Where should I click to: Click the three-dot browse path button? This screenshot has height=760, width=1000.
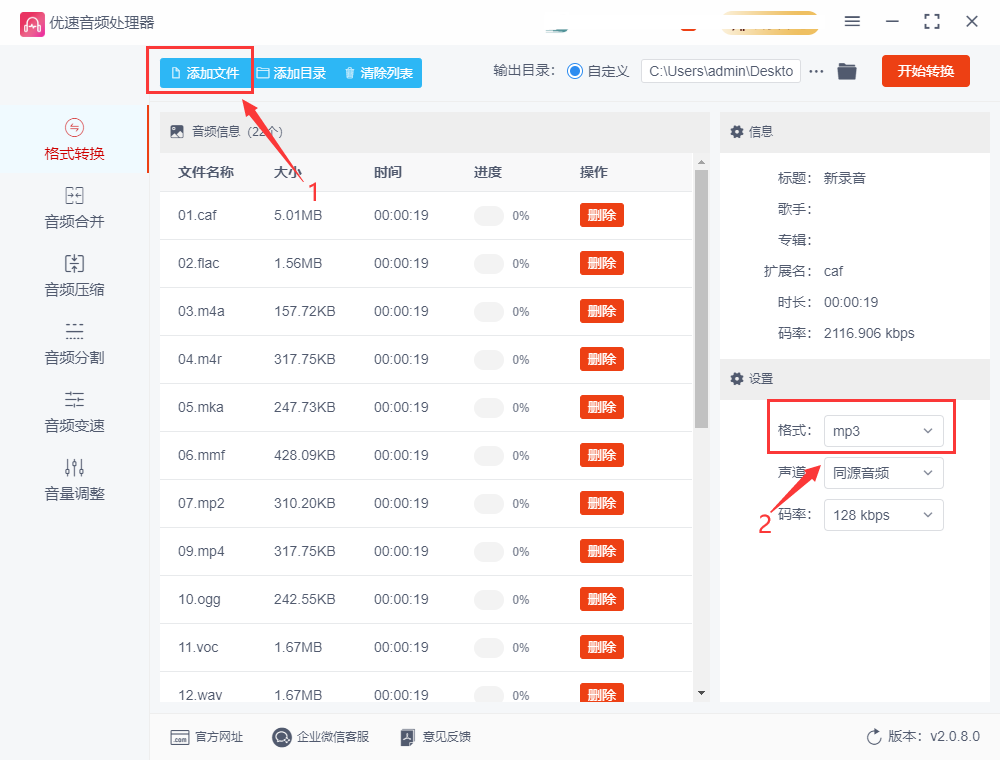[x=816, y=71]
